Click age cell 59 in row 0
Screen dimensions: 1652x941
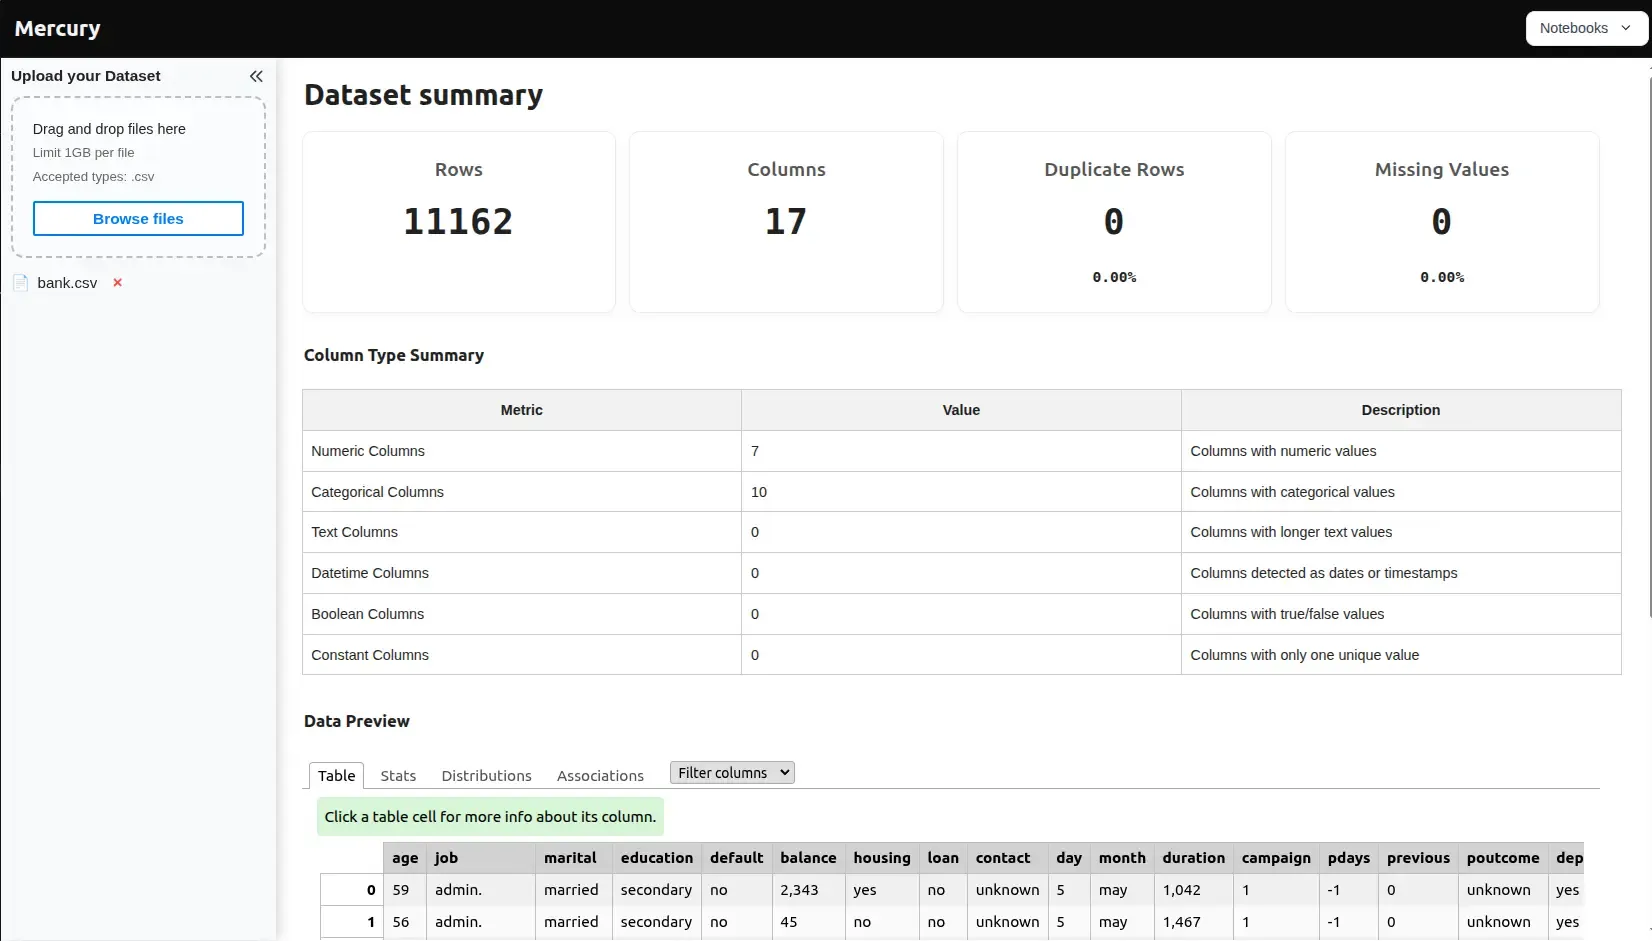(x=405, y=890)
